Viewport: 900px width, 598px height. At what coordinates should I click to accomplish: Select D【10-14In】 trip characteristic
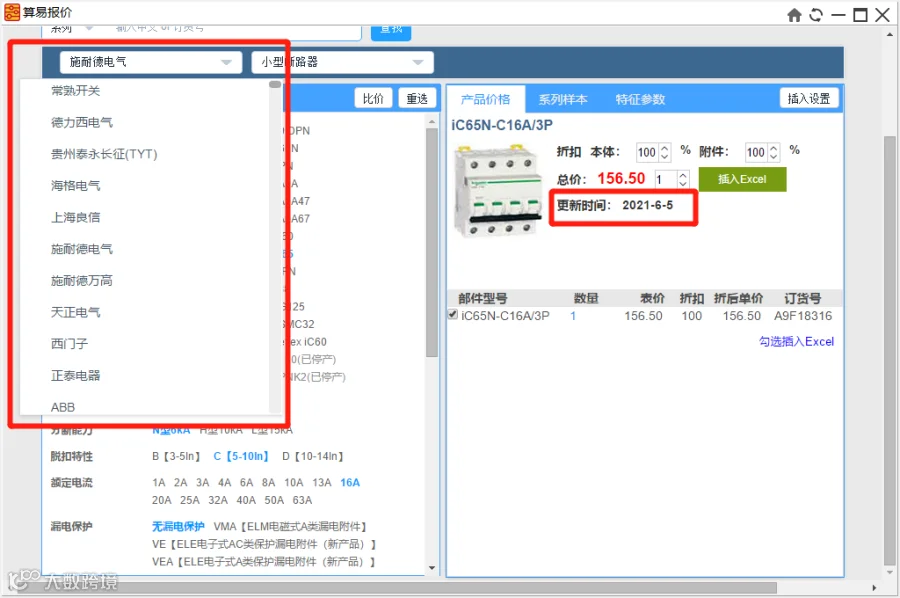312,456
